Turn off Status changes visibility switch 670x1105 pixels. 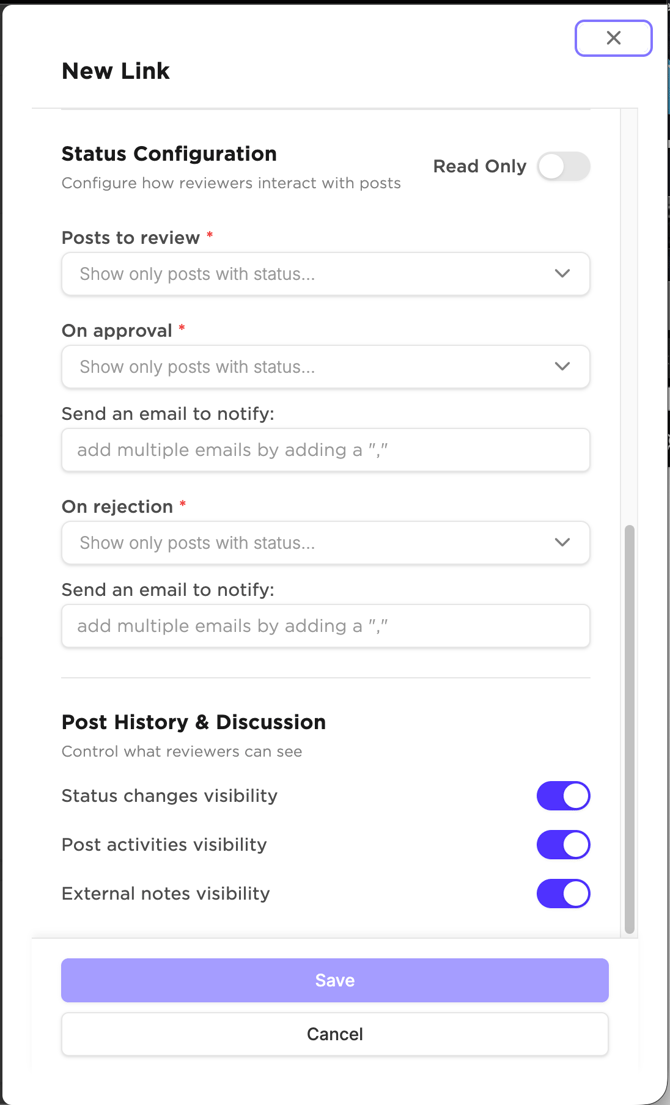point(563,796)
